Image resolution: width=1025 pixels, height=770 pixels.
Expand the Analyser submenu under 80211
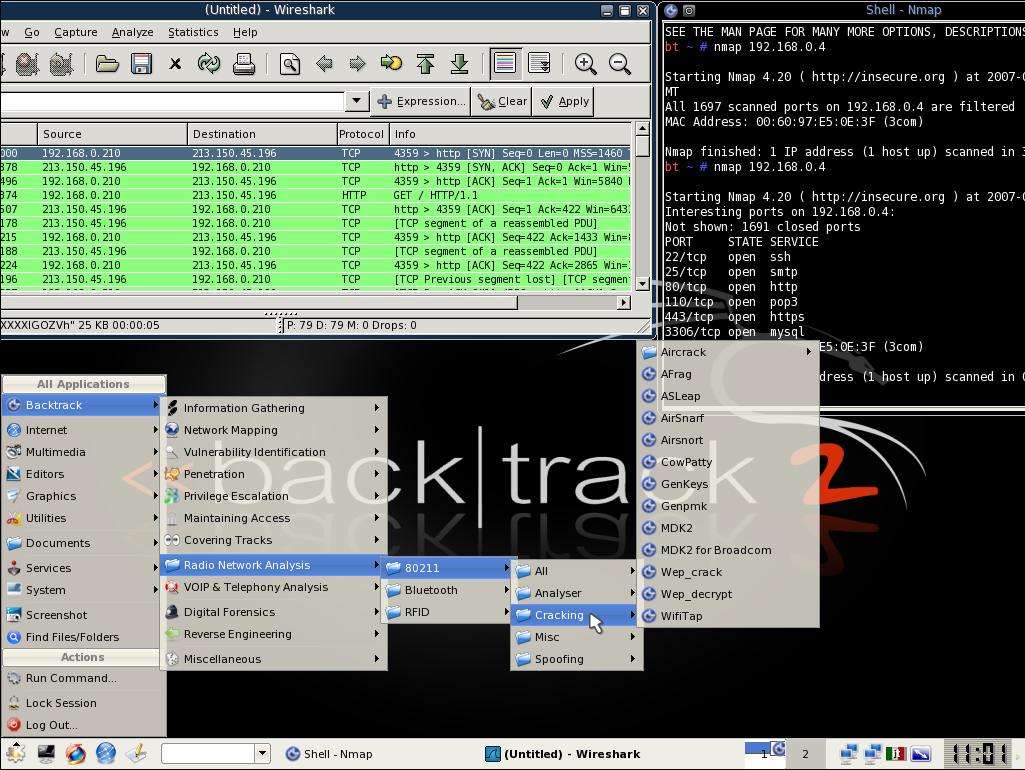(577, 594)
